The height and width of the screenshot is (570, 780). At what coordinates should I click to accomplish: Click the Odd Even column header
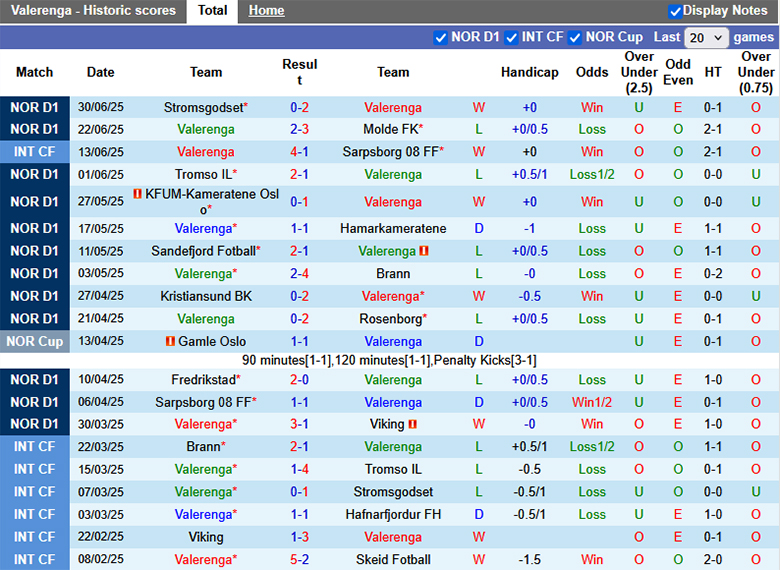[678, 73]
